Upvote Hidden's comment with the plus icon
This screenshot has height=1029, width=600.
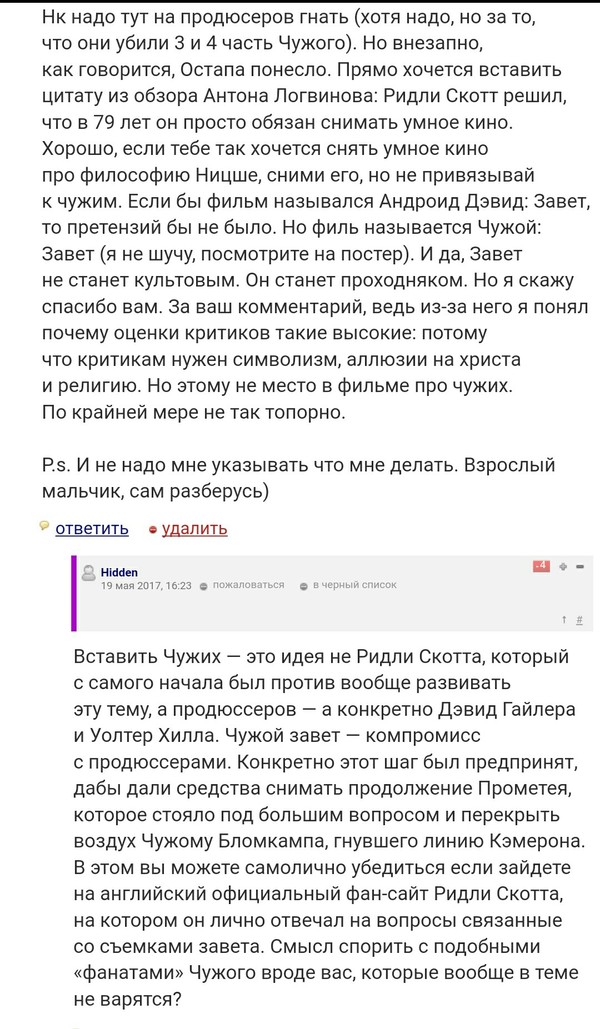pyautogui.click(x=563, y=567)
